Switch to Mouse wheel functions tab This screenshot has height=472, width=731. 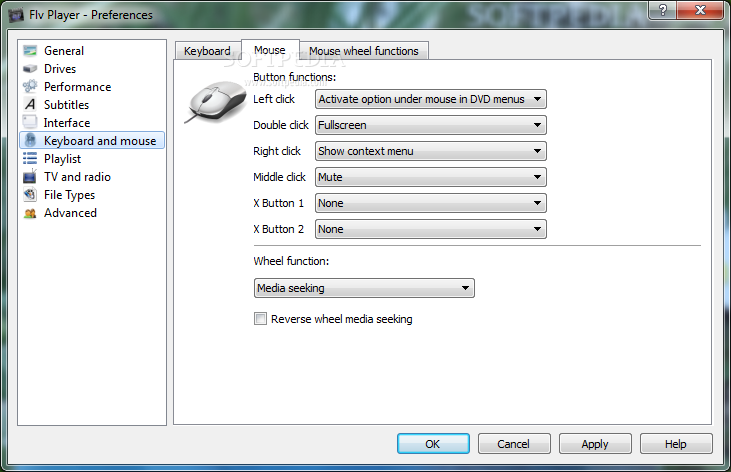[x=364, y=51]
